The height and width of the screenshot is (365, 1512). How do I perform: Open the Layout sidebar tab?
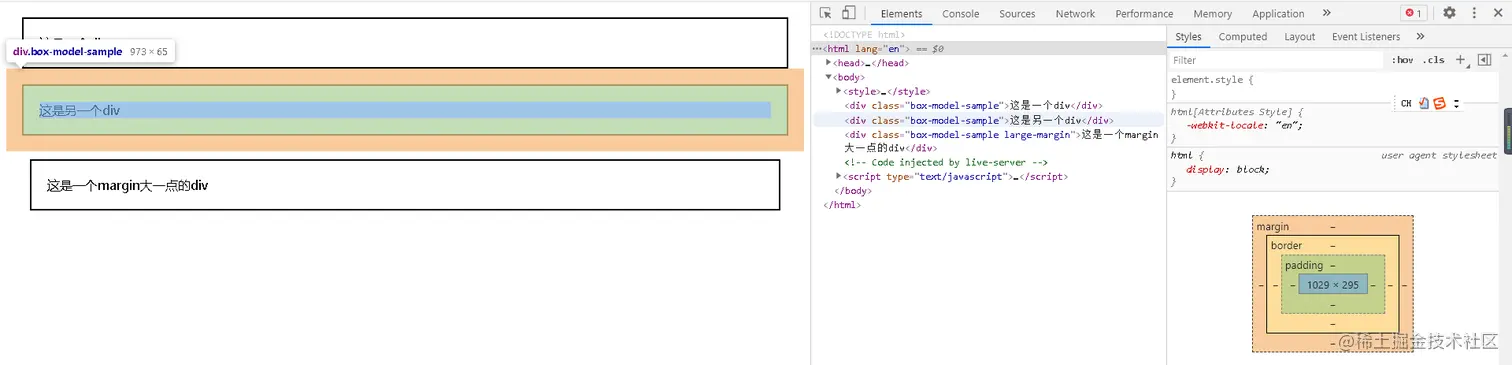[1299, 36]
